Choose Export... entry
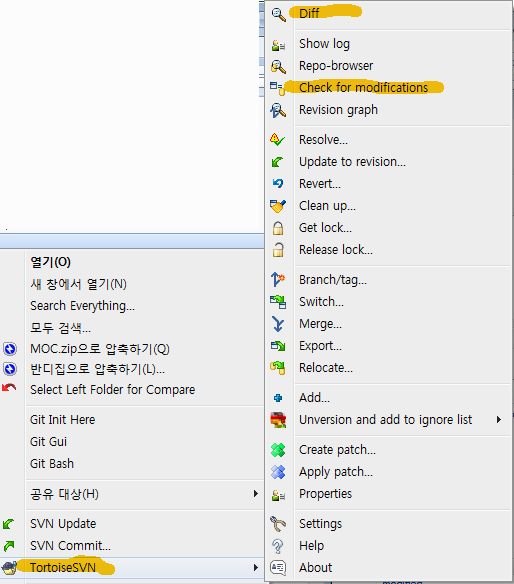 [x=320, y=346]
